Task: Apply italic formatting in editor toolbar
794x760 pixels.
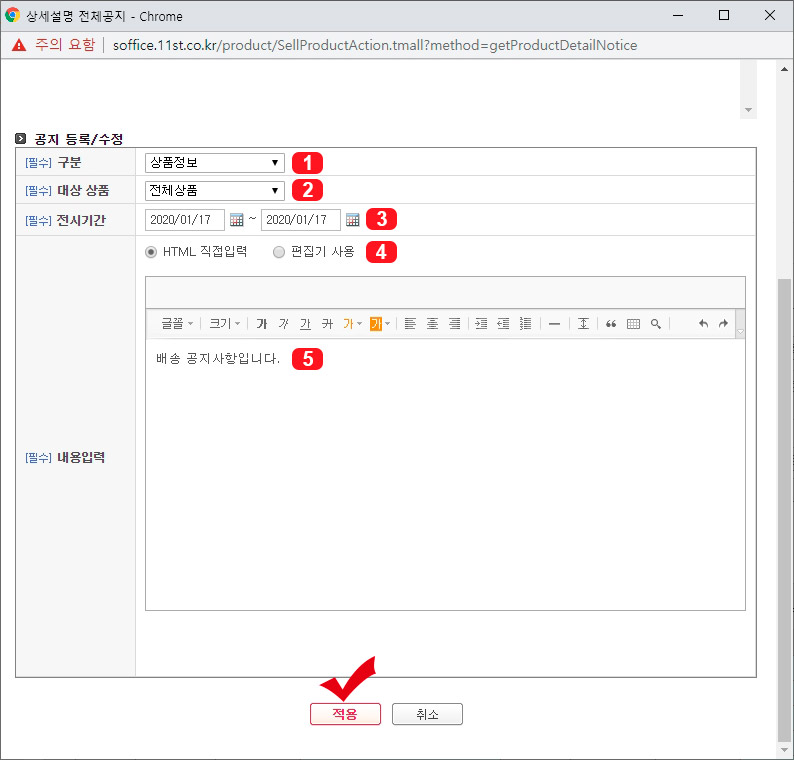Action: 284,324
